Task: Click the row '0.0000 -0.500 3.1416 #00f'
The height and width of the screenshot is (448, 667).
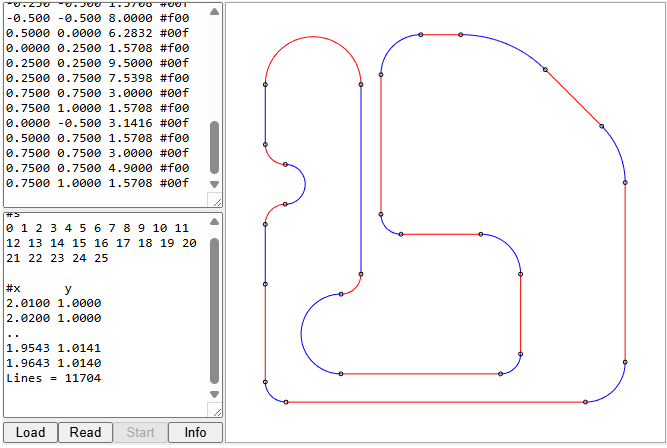Action: (x=97, y=123)
